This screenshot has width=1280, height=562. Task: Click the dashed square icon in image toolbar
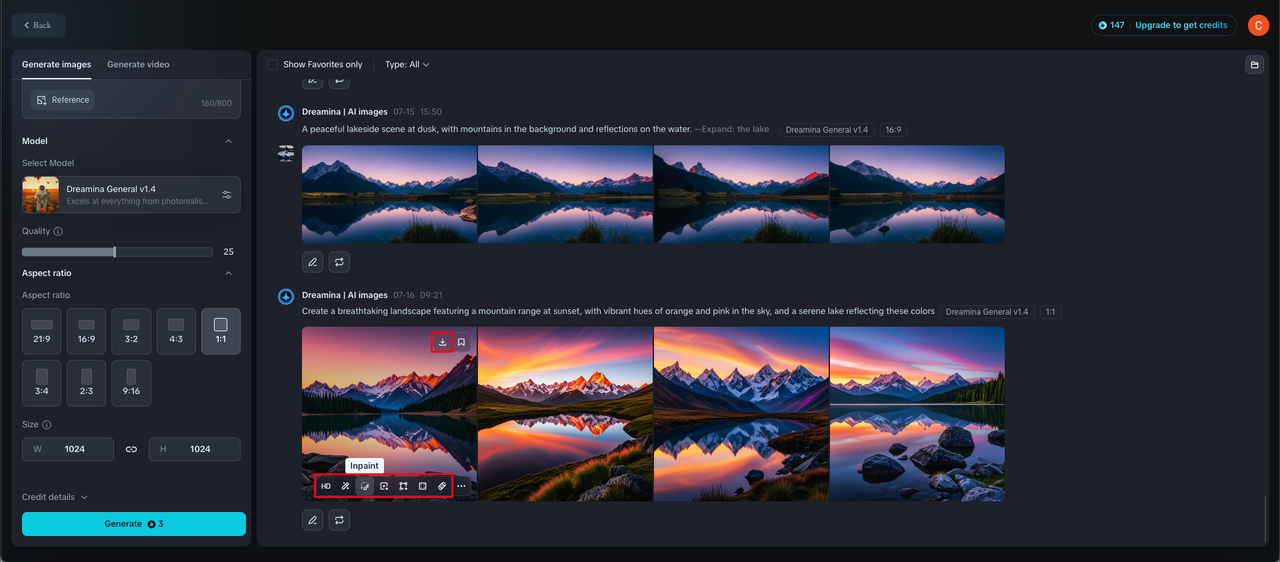tap(423, 486)
